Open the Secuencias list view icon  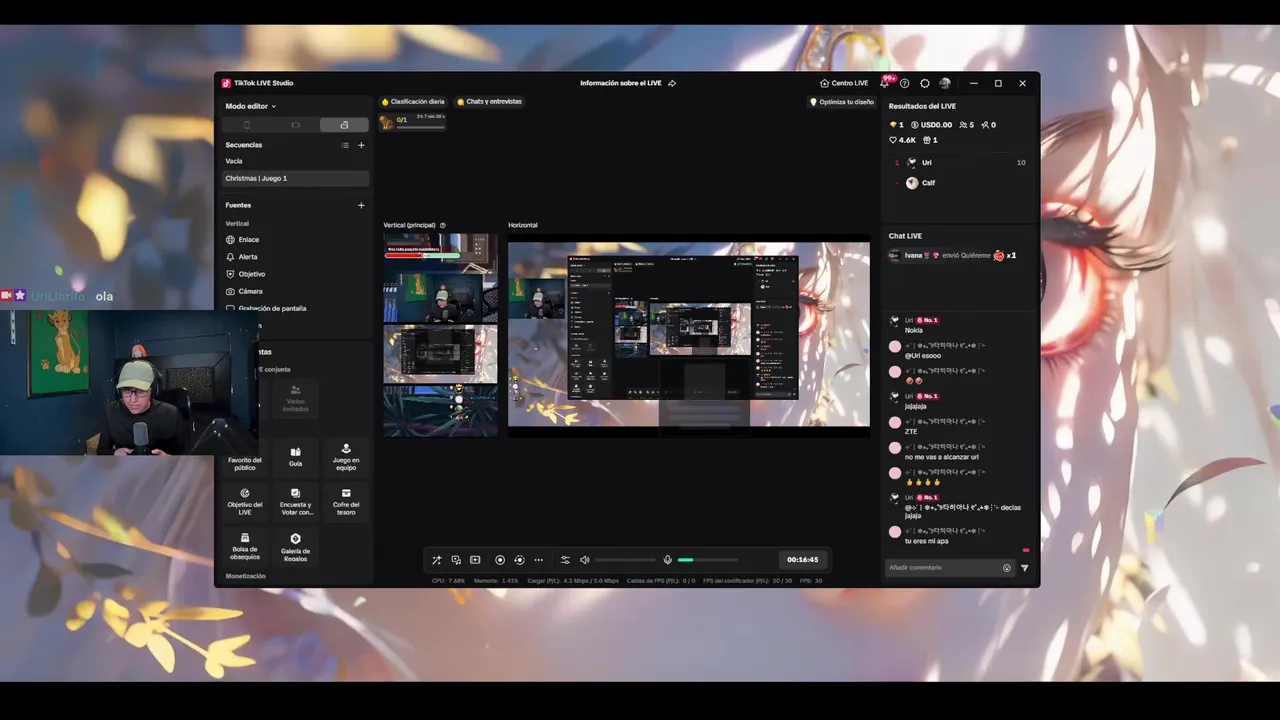[345, 145]
